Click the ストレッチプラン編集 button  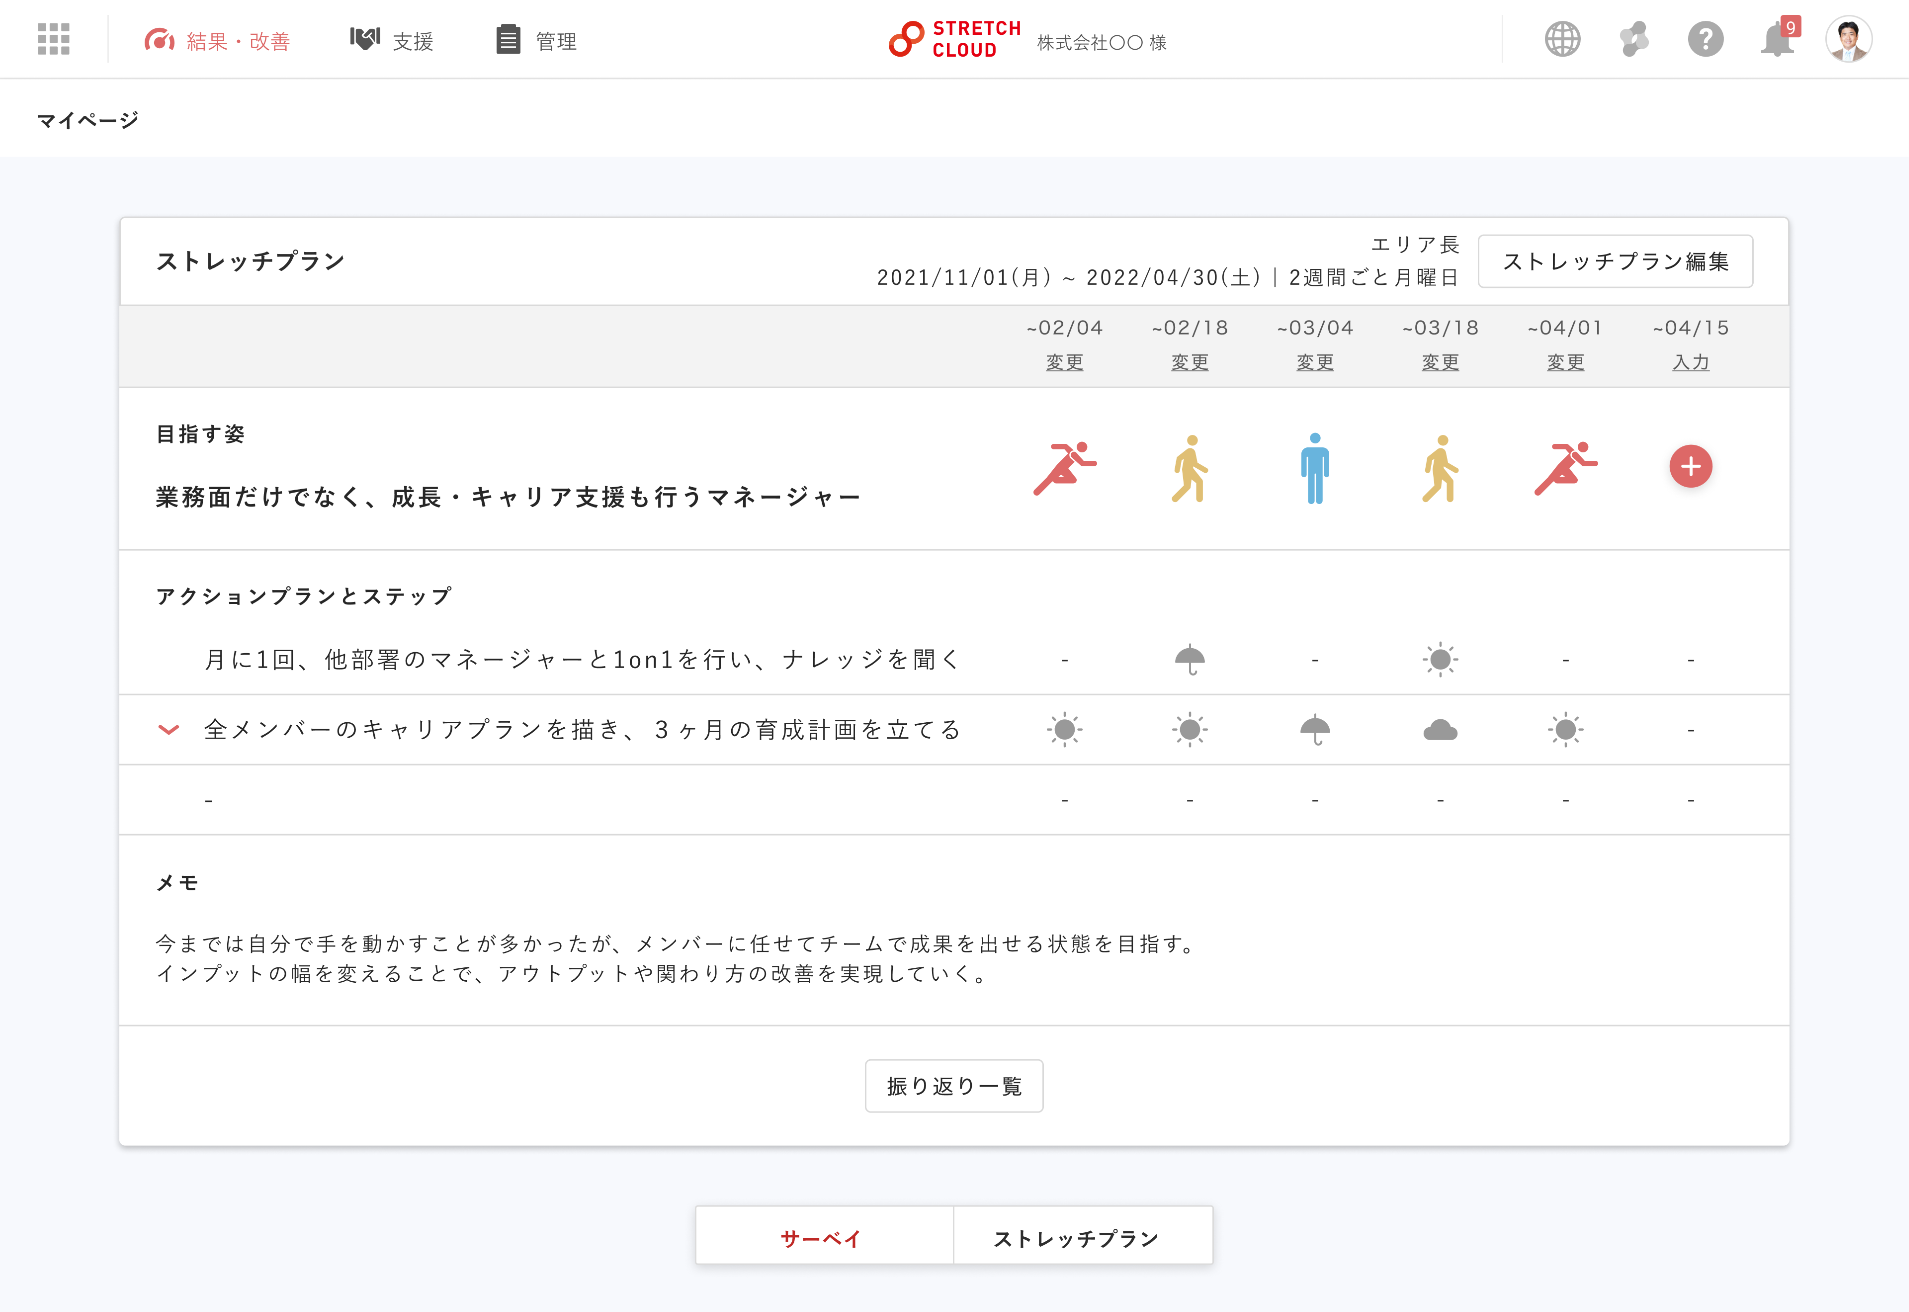[x=1615, y=261]
